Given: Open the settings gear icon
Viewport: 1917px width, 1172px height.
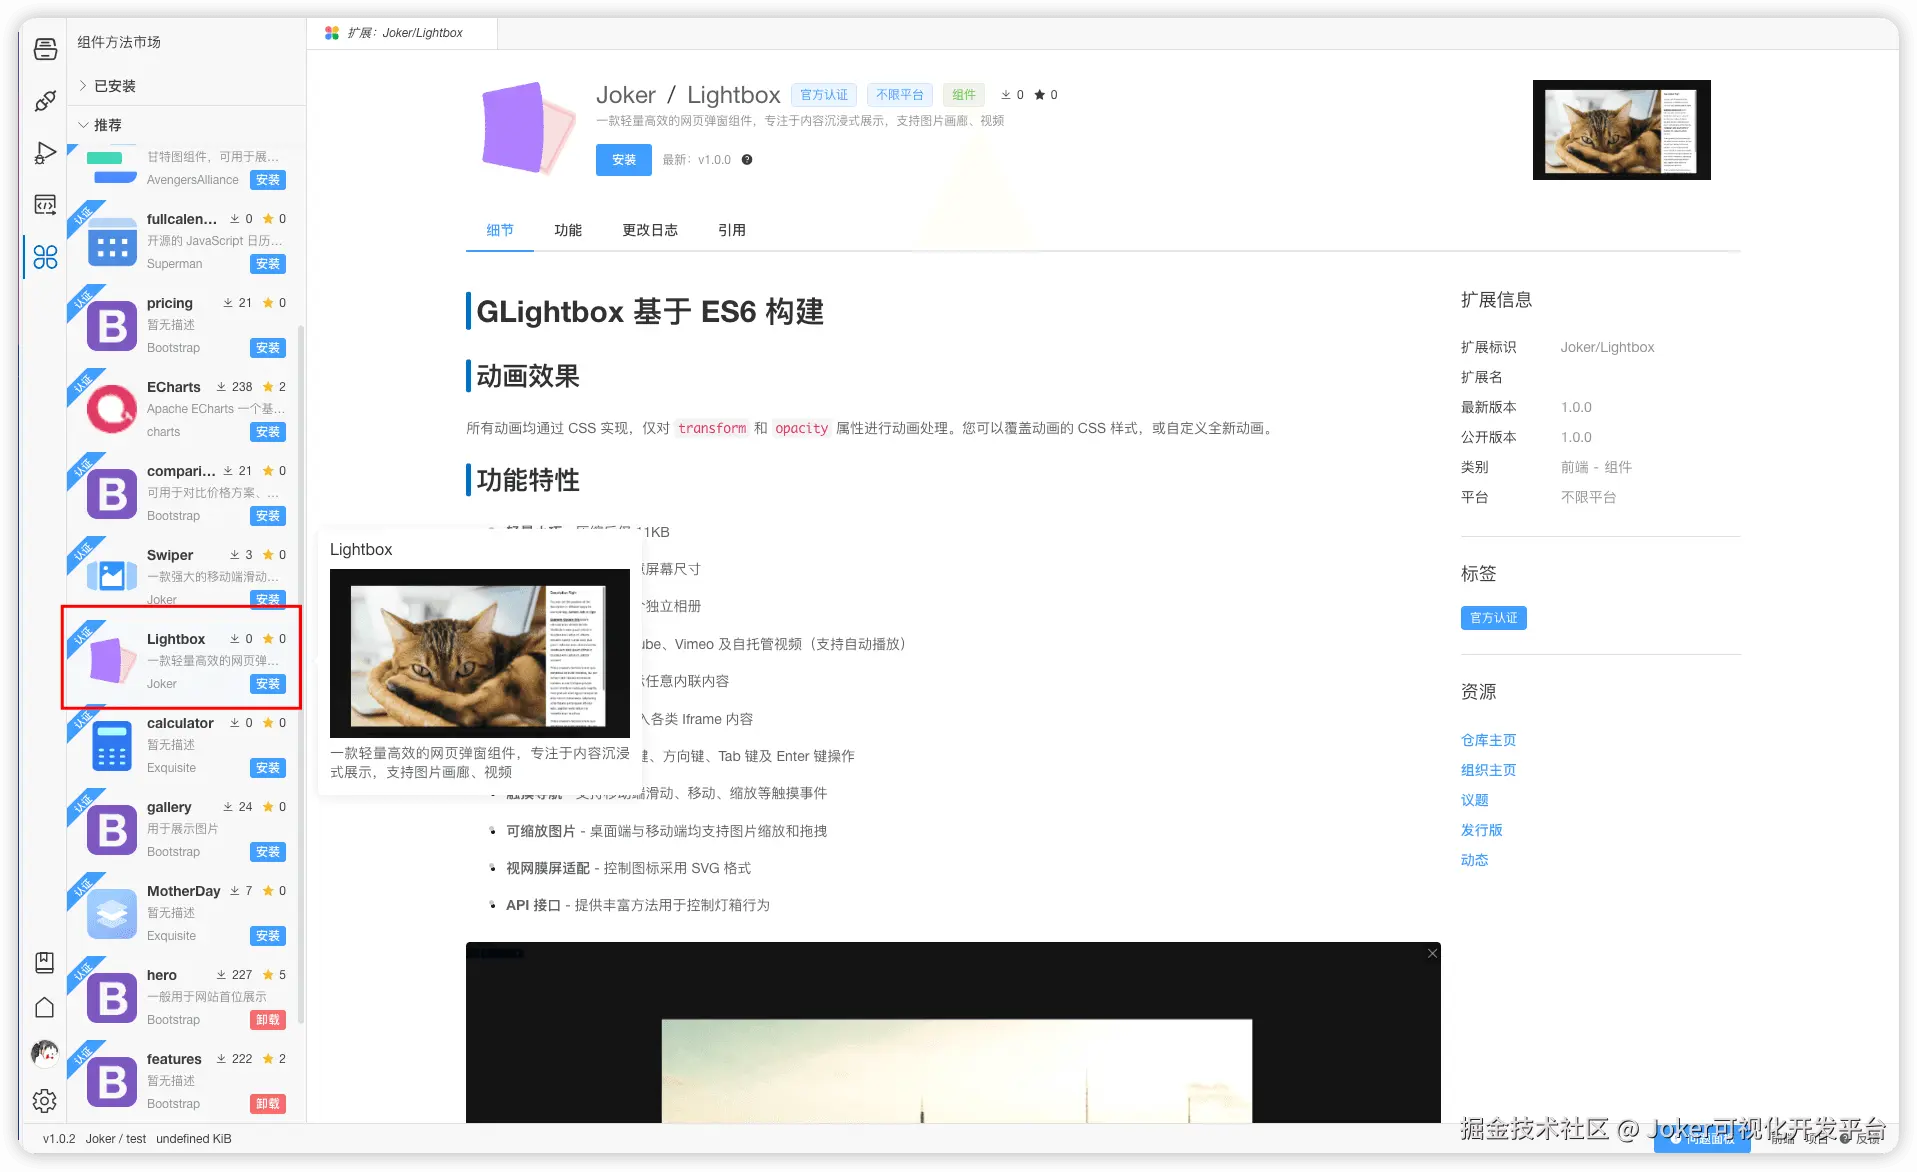Looking at the screenshot, I should click(x=45, y=1100).
